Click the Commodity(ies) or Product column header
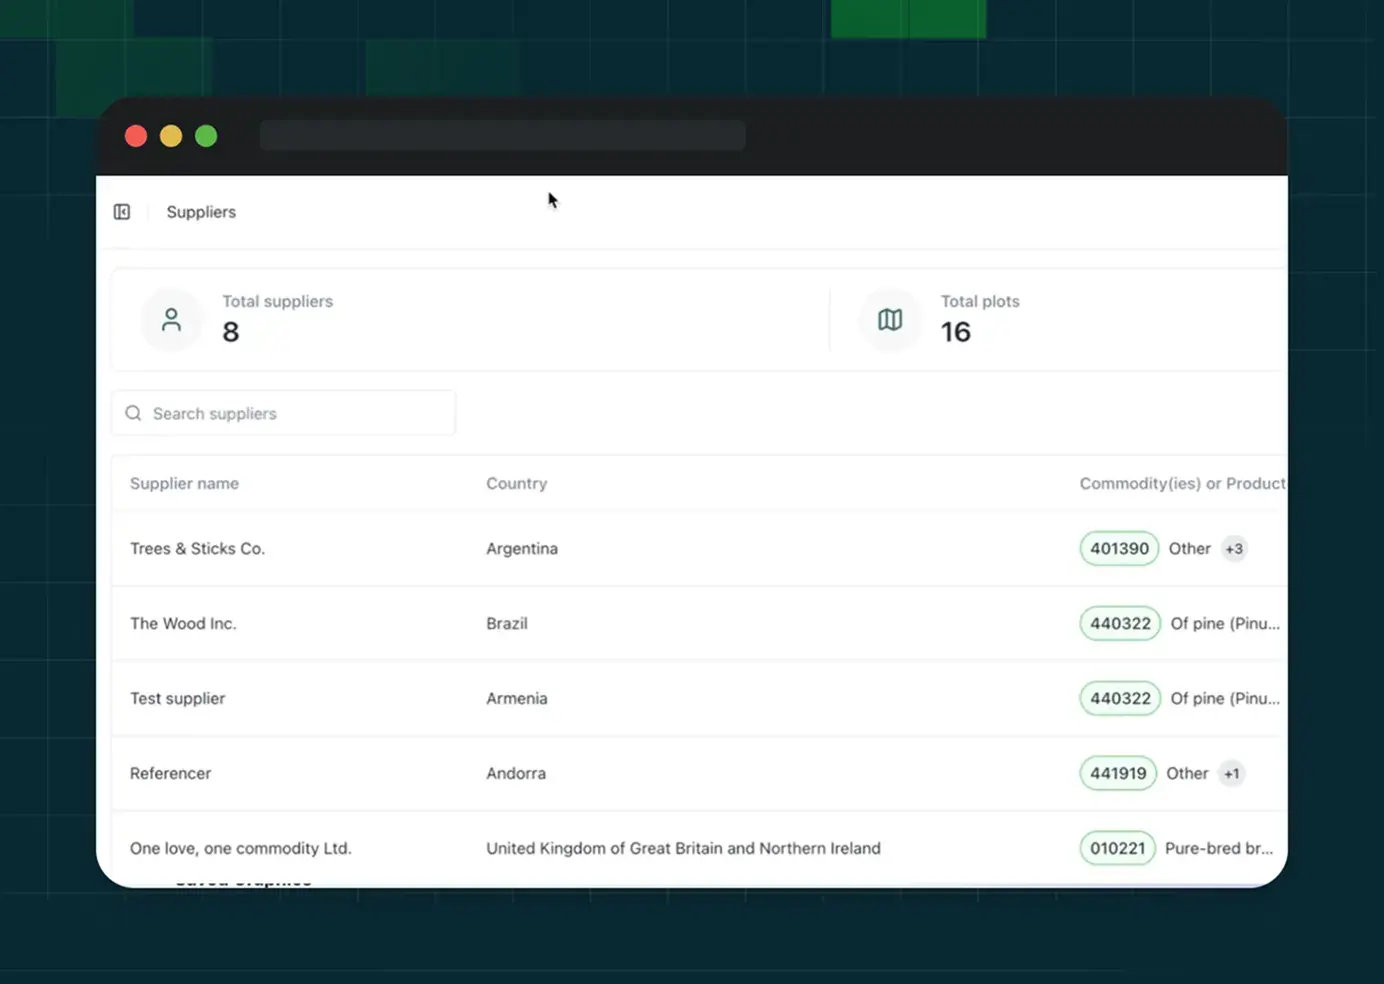The width and height of the screenshot is (1384, 984). (x=1181, y=483)
